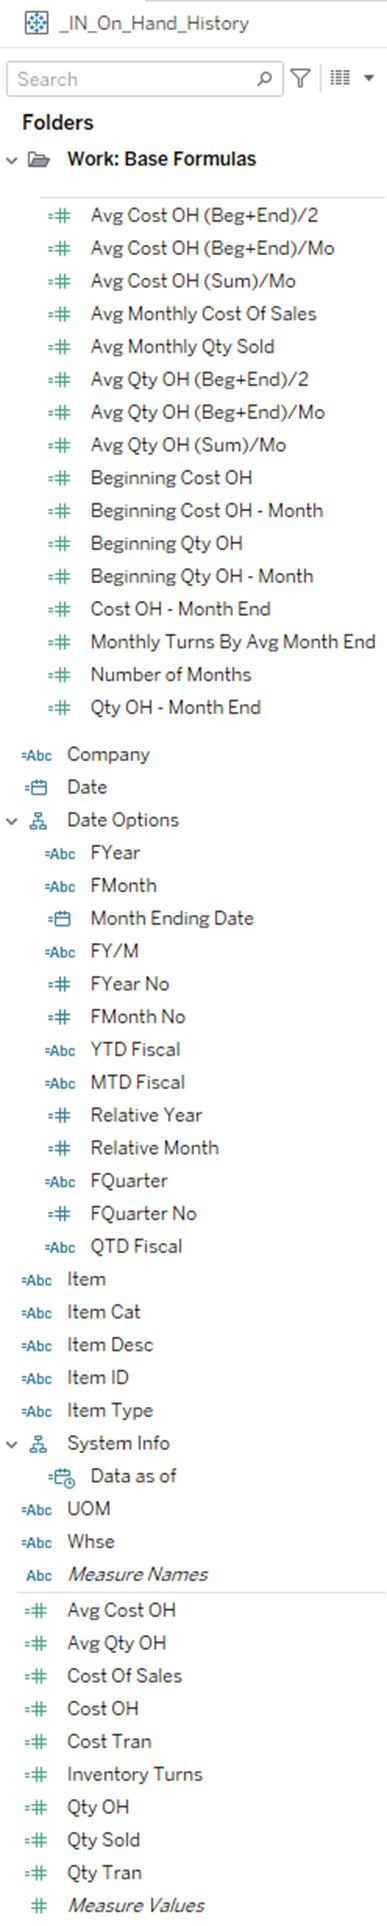The width and height of the screenshot is (387, 1926).
Task: Select the Cost Of Sales measure
Action: click(124, 1676)
